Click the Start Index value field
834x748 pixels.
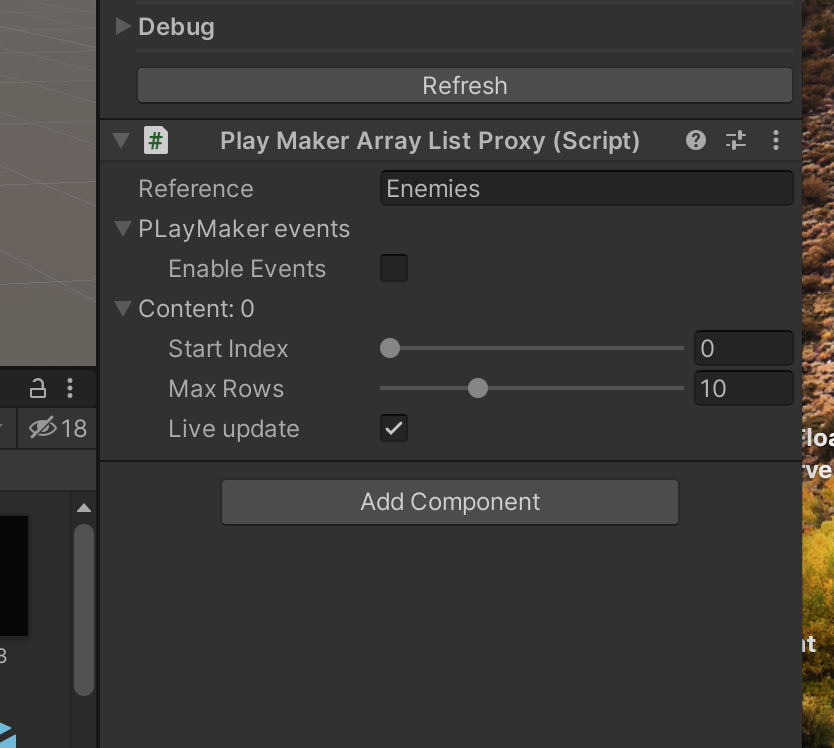click(x=744, y=348)
